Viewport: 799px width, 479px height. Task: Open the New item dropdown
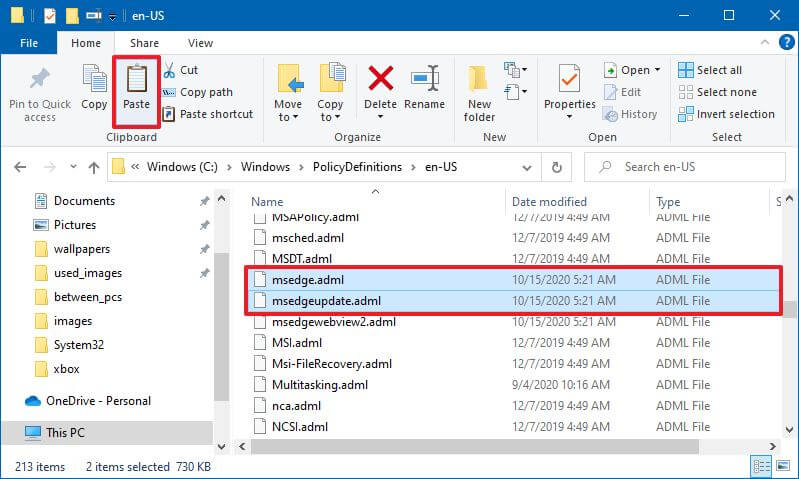point(515,70)
